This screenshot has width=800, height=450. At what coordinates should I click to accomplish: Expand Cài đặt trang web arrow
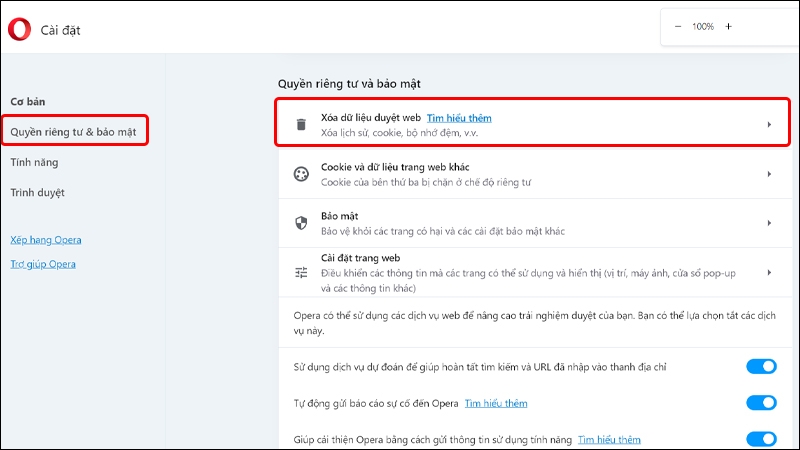click(769, 272)
